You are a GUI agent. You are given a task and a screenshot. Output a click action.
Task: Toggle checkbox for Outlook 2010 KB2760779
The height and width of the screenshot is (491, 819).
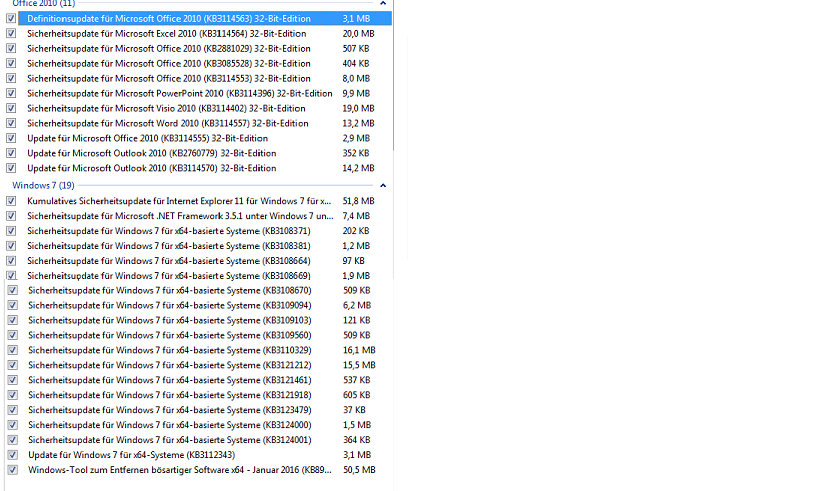tap(11, 153)
